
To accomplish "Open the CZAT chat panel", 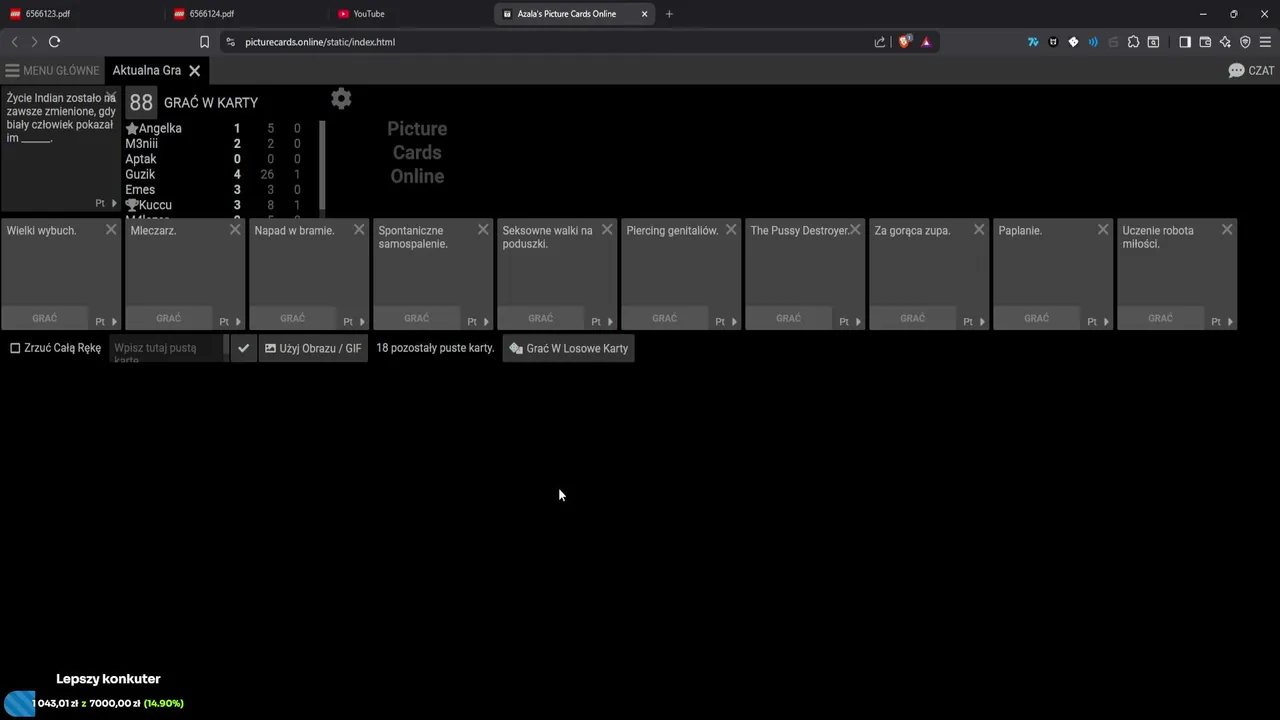I will 1251,71.
